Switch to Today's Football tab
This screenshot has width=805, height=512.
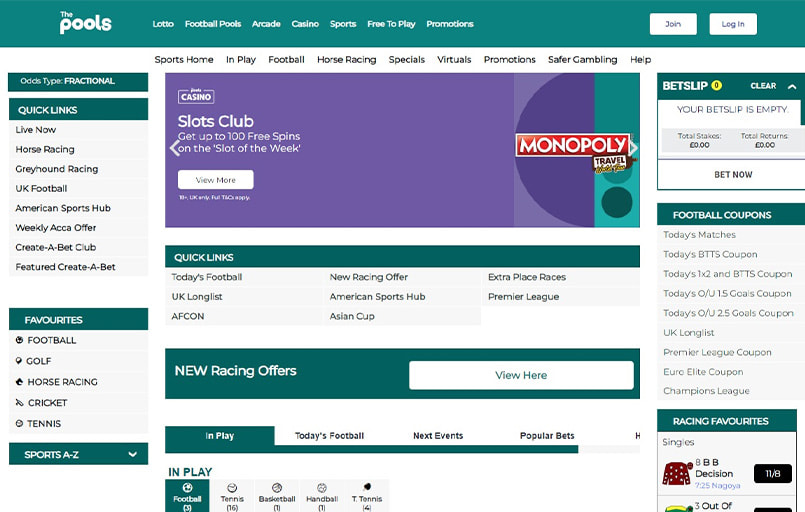pyautogui.click(x=329, y=435)
